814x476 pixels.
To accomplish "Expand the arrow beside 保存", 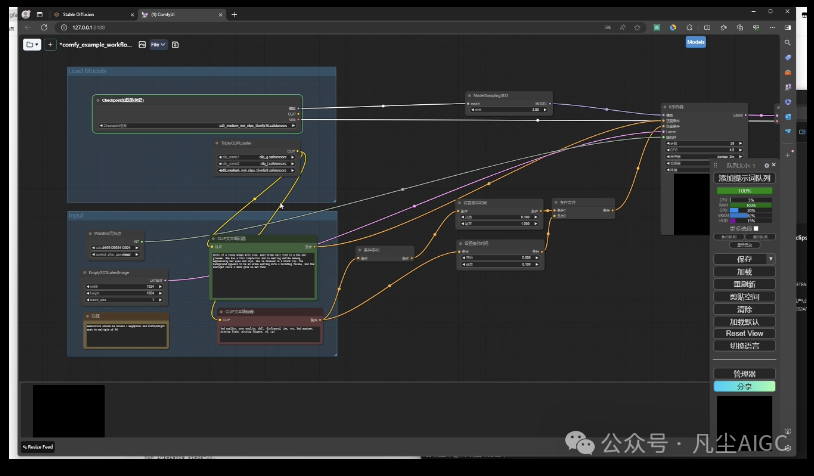I will point(771,259).
